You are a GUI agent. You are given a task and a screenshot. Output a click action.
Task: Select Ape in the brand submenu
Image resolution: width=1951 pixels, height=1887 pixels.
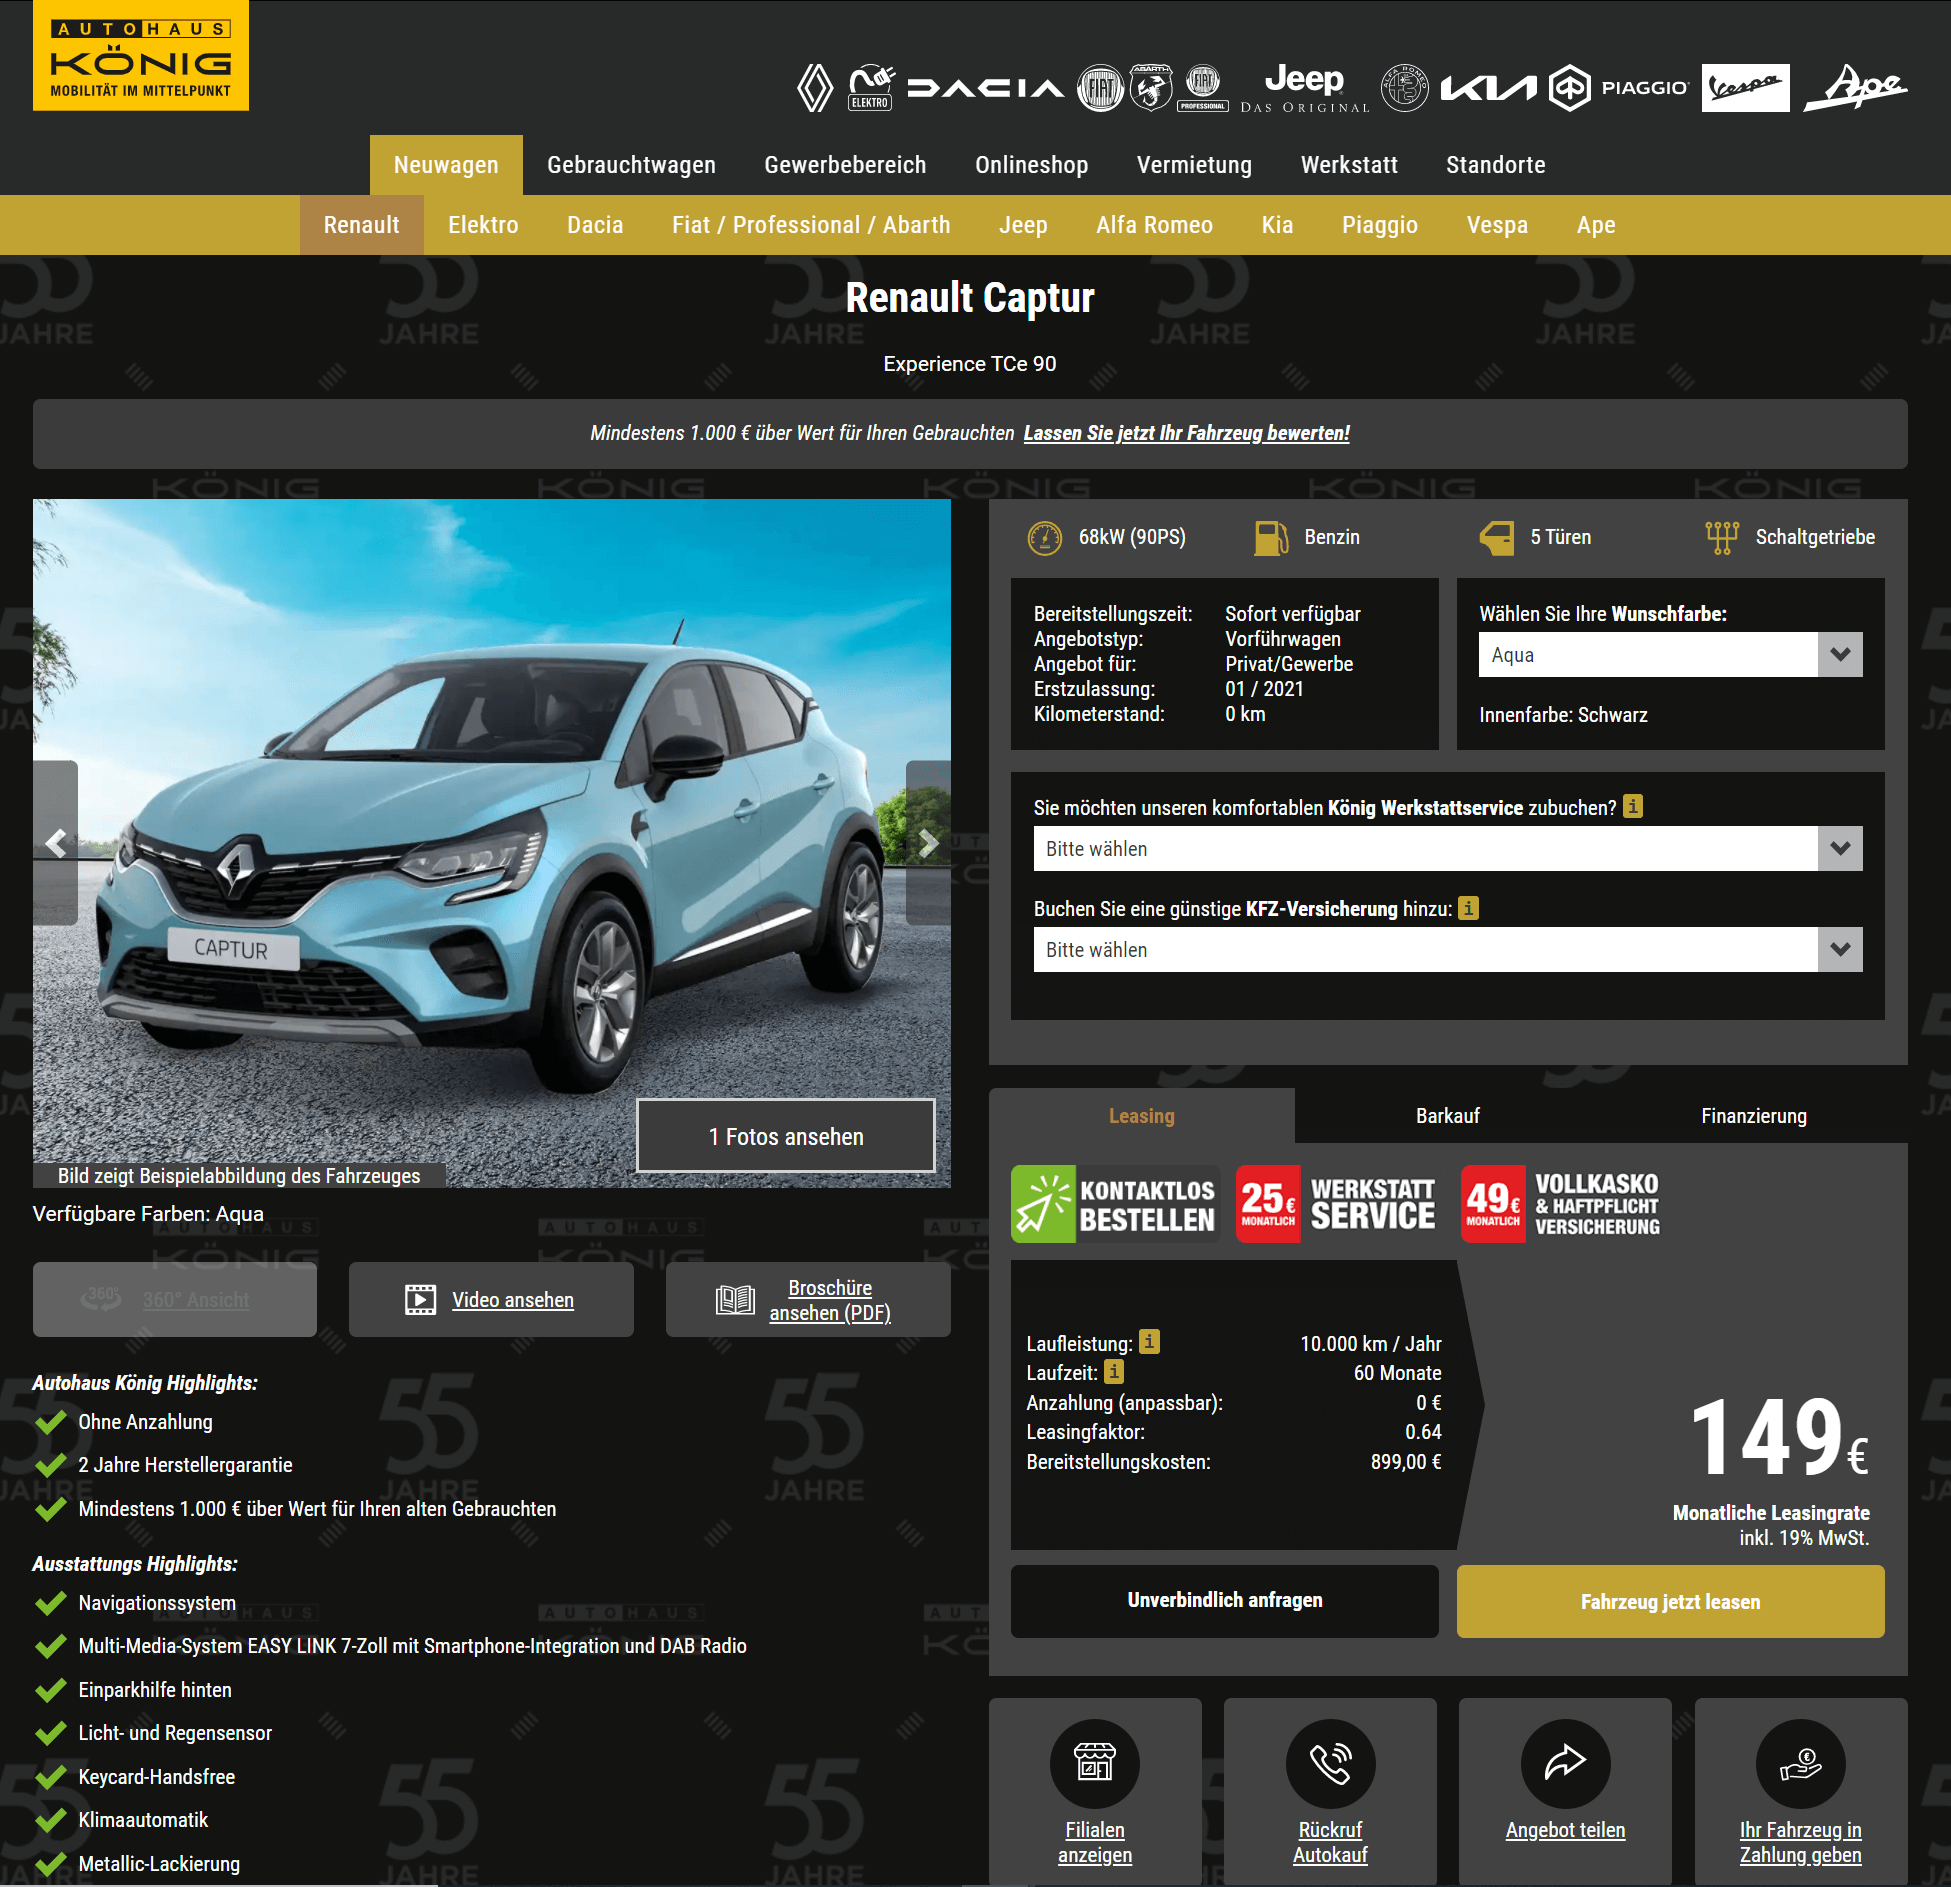pyautogui.click(x=1596, y=225)
